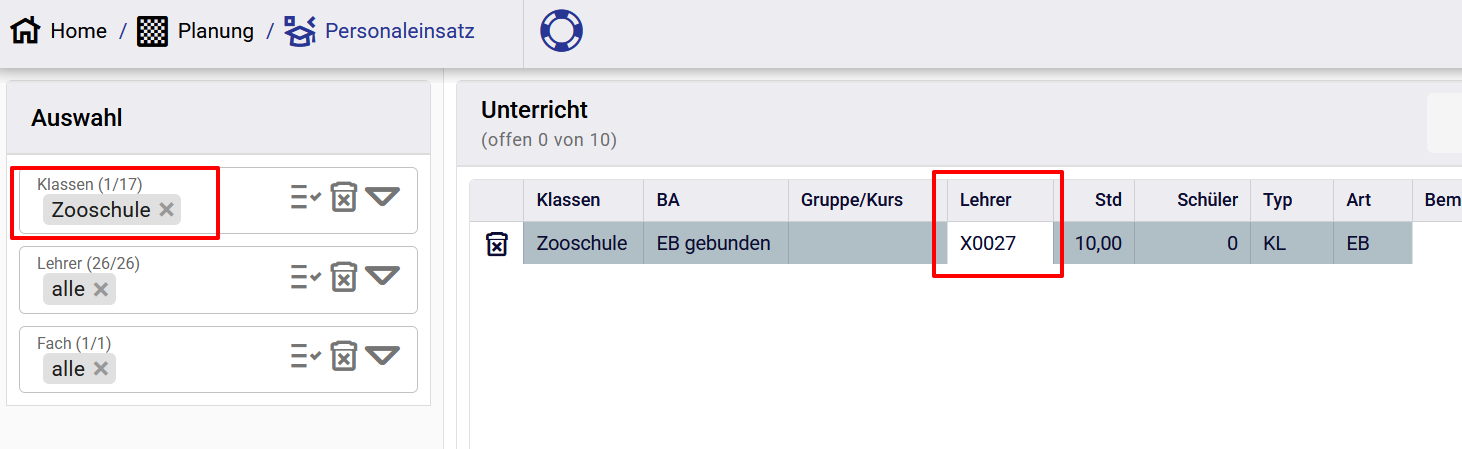Expand the Klassen dropdown arrow

pyautogui.click(x=382, y=197)
